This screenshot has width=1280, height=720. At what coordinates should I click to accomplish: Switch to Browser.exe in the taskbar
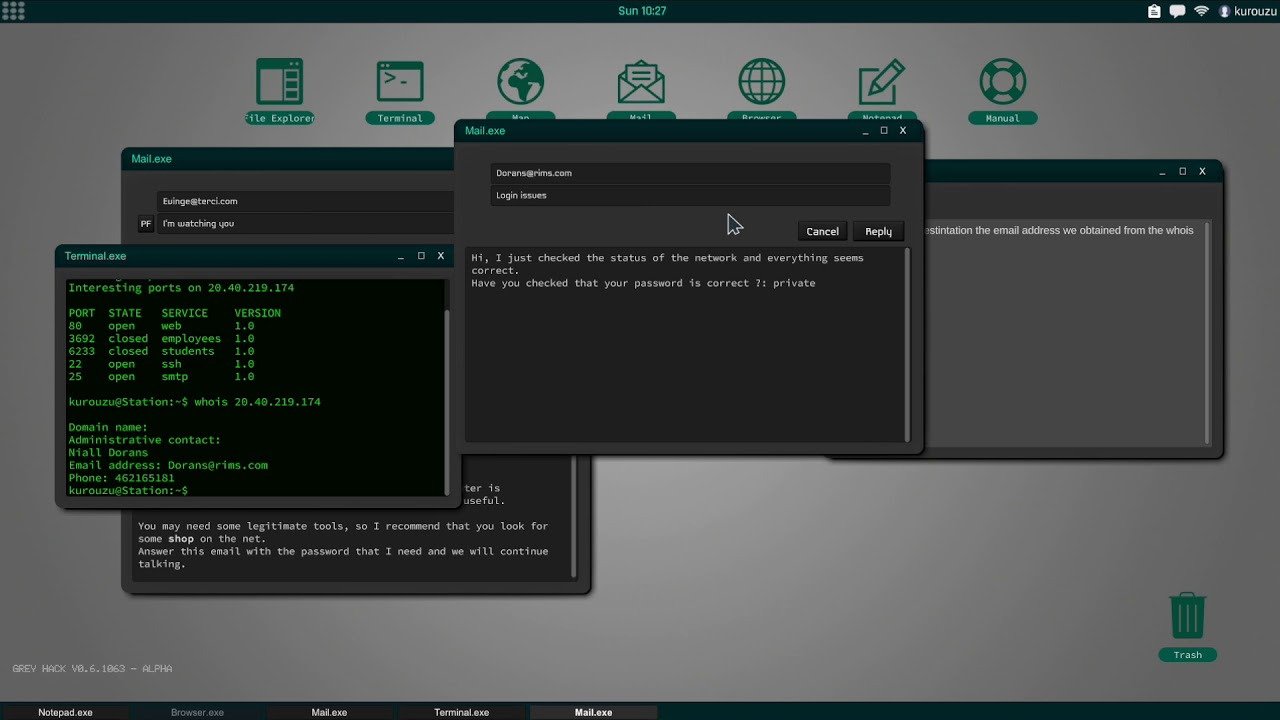tap(197, 712)
